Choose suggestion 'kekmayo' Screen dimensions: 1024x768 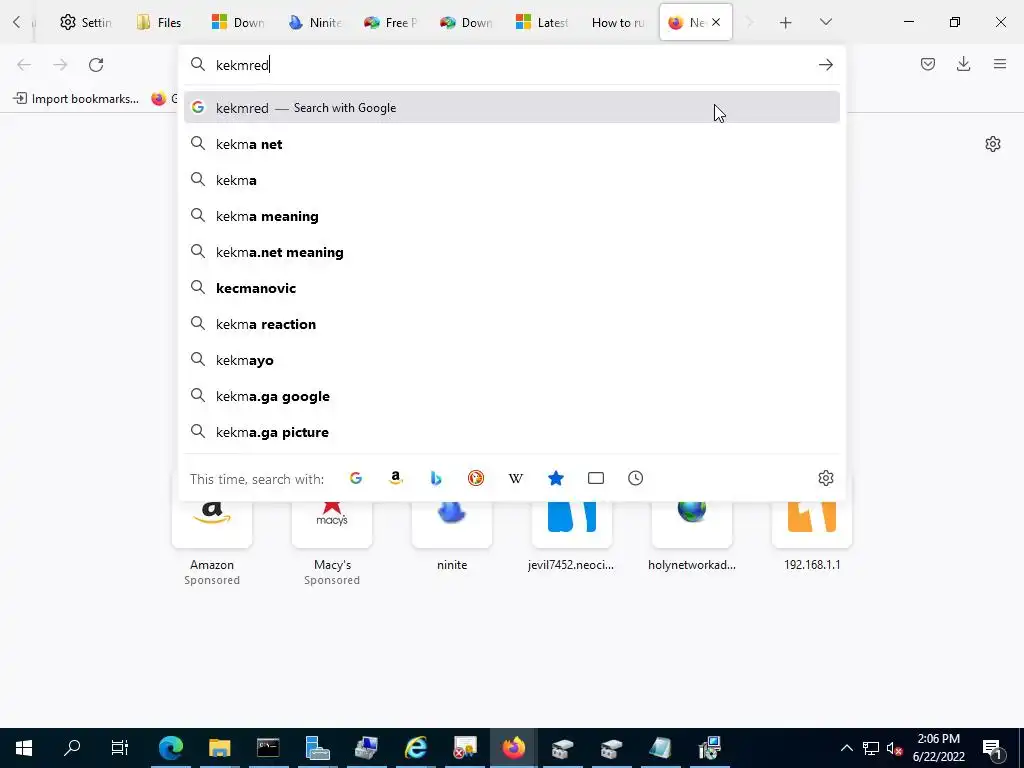[511, 360]
